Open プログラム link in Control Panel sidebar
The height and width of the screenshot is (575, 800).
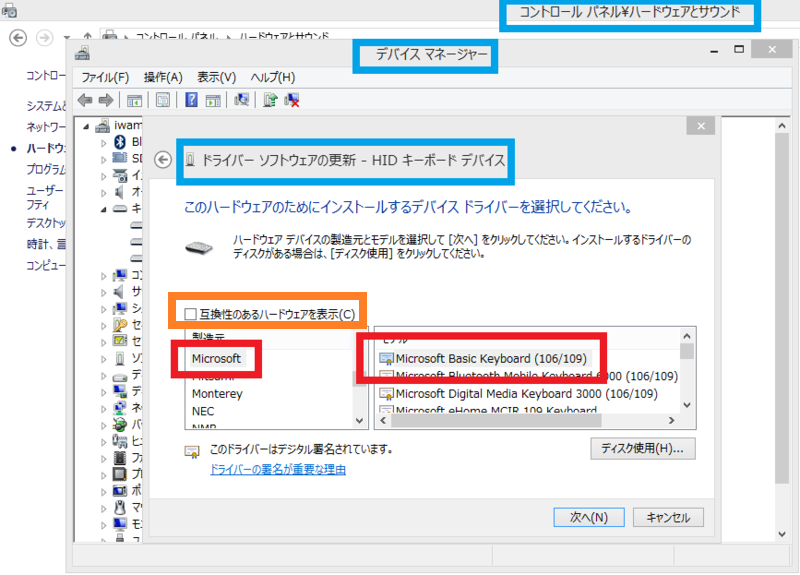tap(46, 169)
